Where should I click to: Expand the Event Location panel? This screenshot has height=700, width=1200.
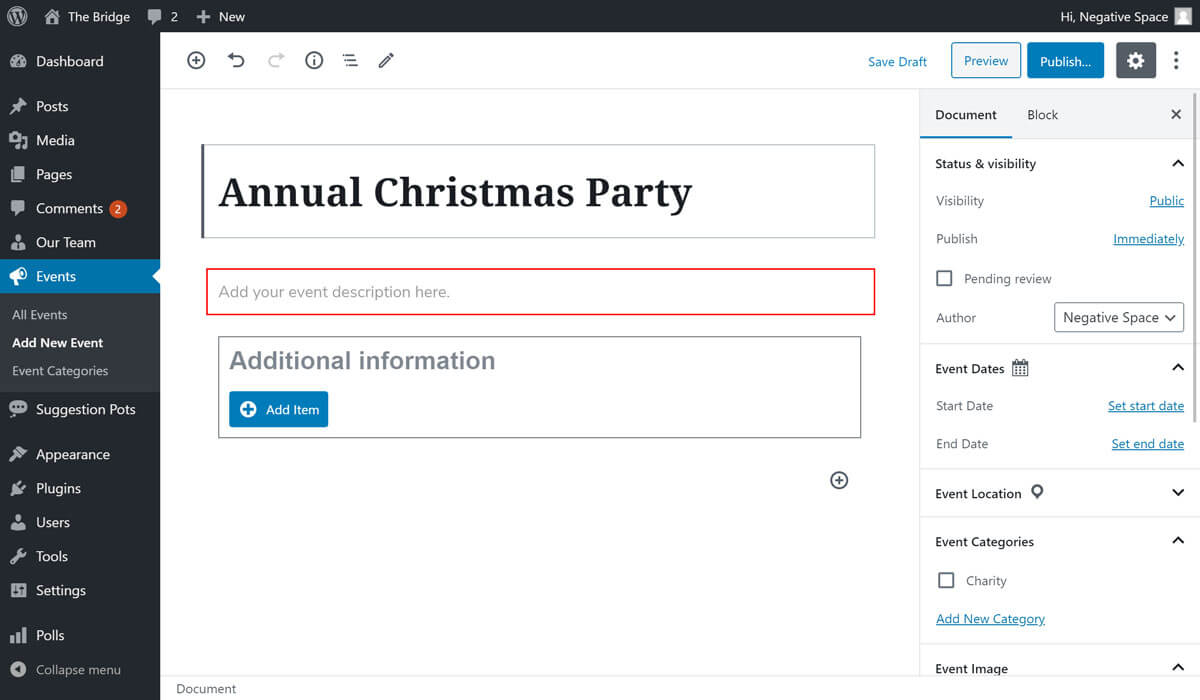coord(1177,493)
